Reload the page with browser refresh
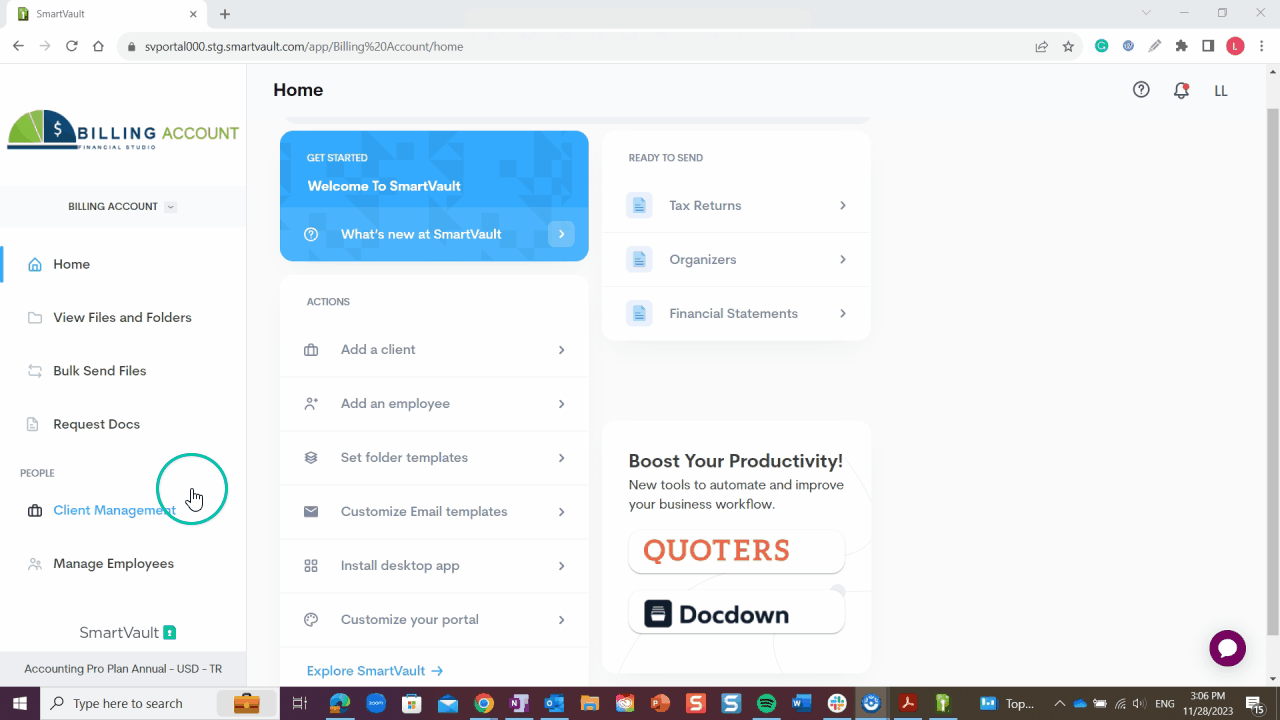The width and height of the screenshot is (1280, 720). pos(72,46)
